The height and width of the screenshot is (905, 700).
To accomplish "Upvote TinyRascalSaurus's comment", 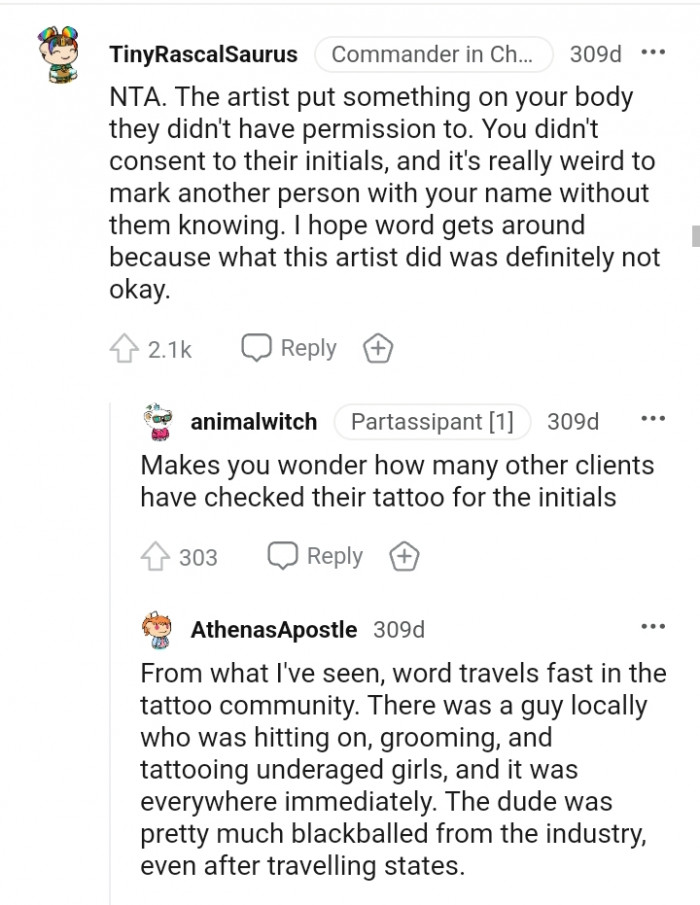I will 122,348.
